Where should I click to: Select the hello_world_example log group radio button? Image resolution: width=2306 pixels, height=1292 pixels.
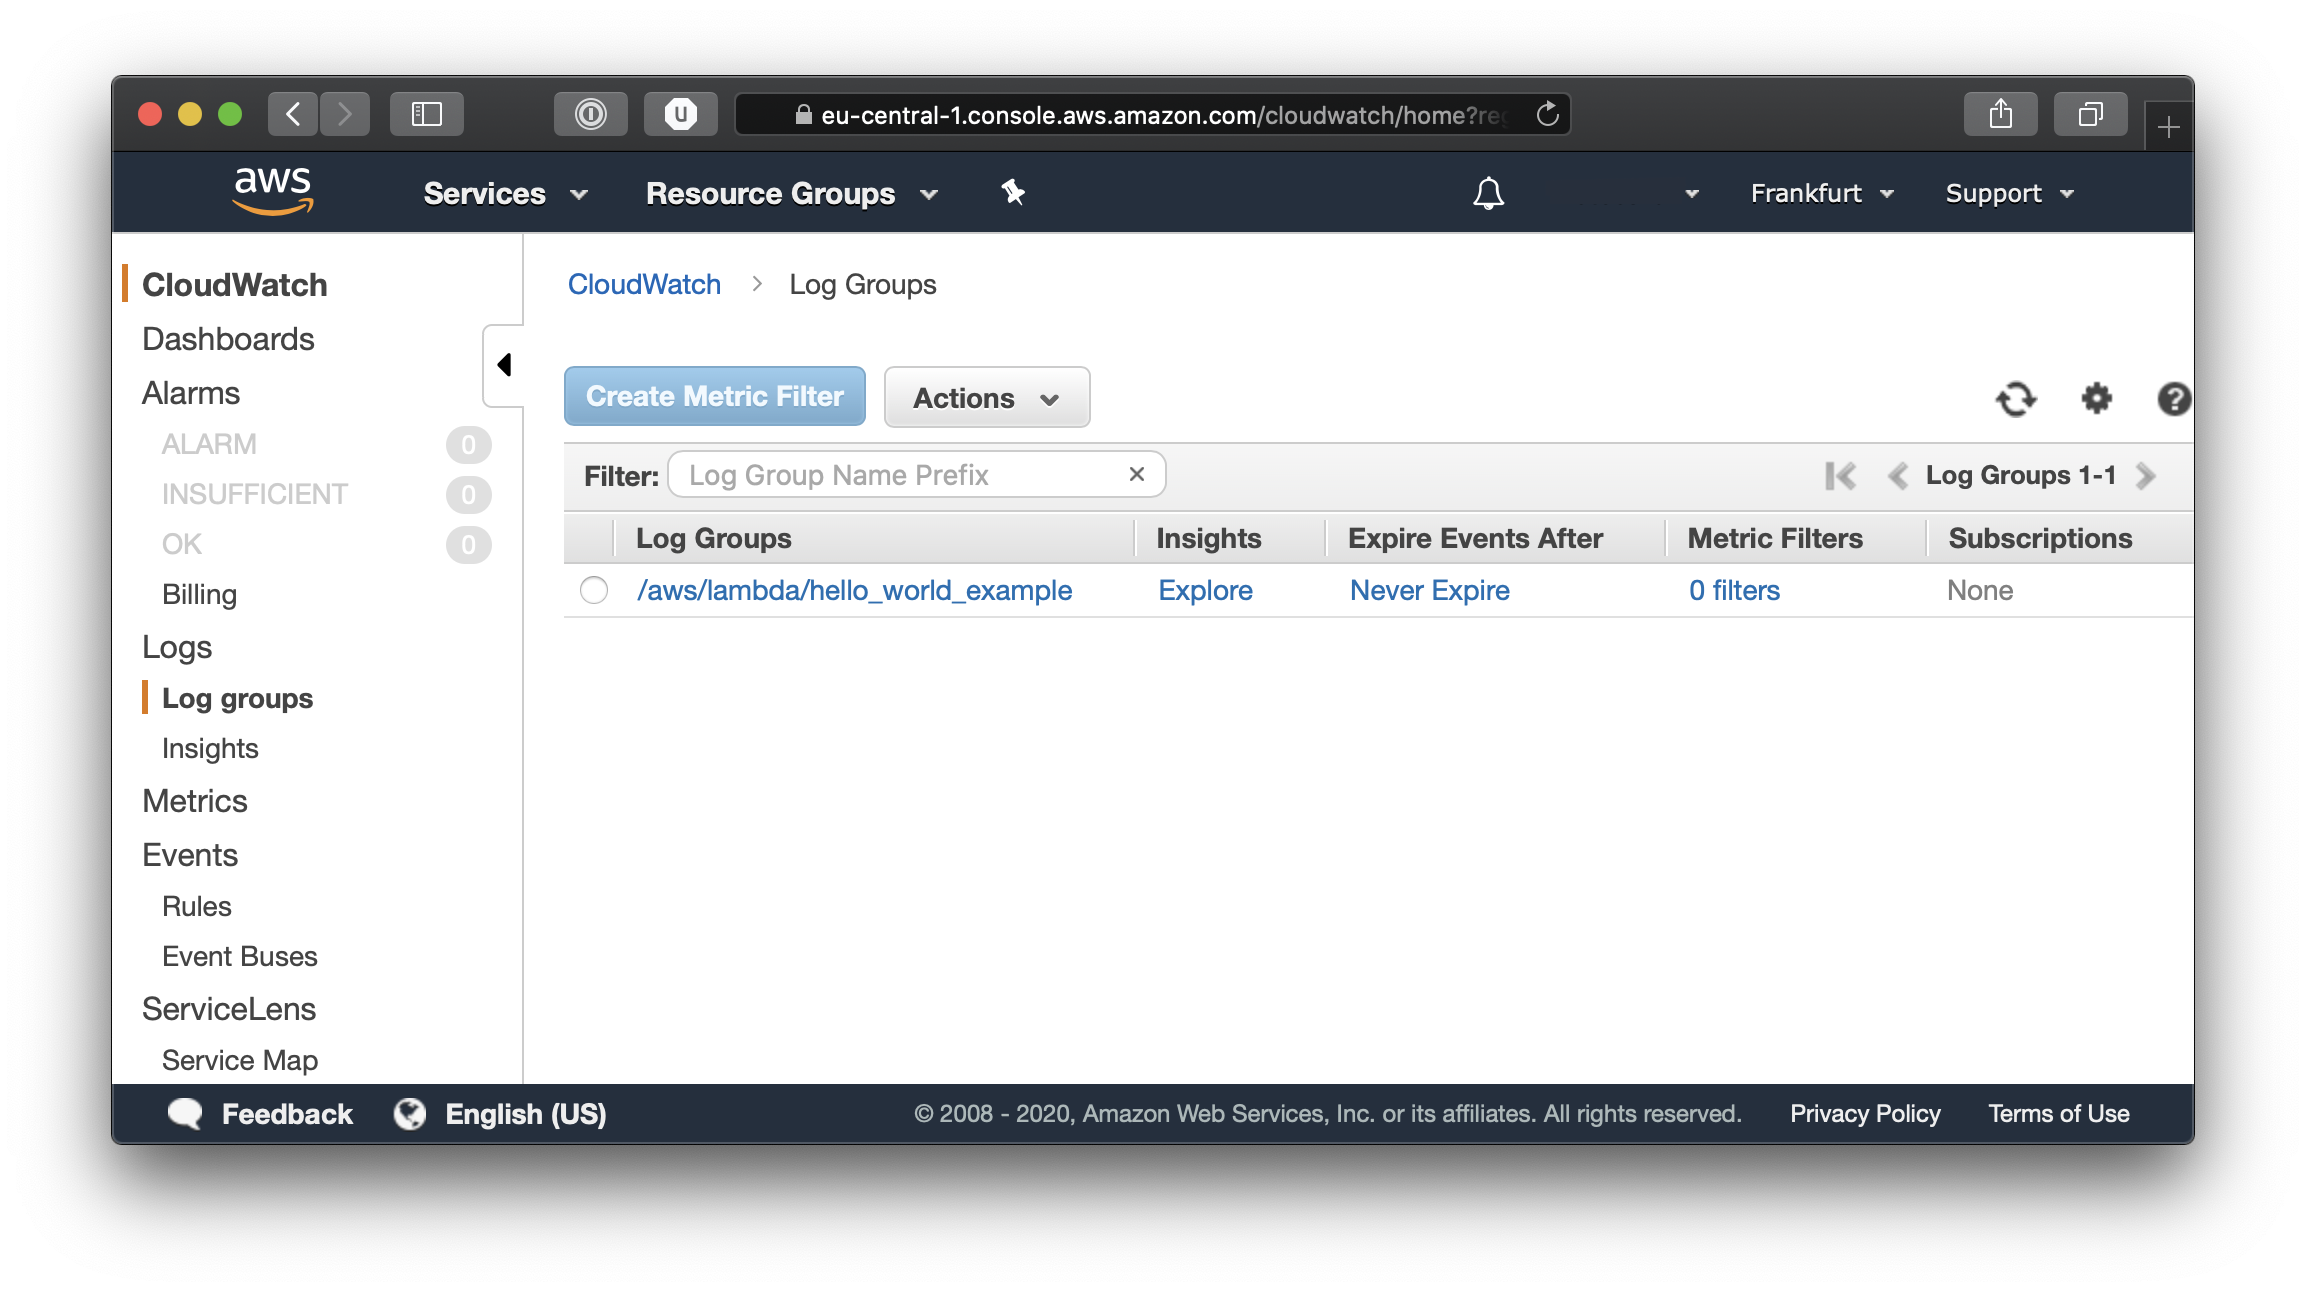coord(594,590)
